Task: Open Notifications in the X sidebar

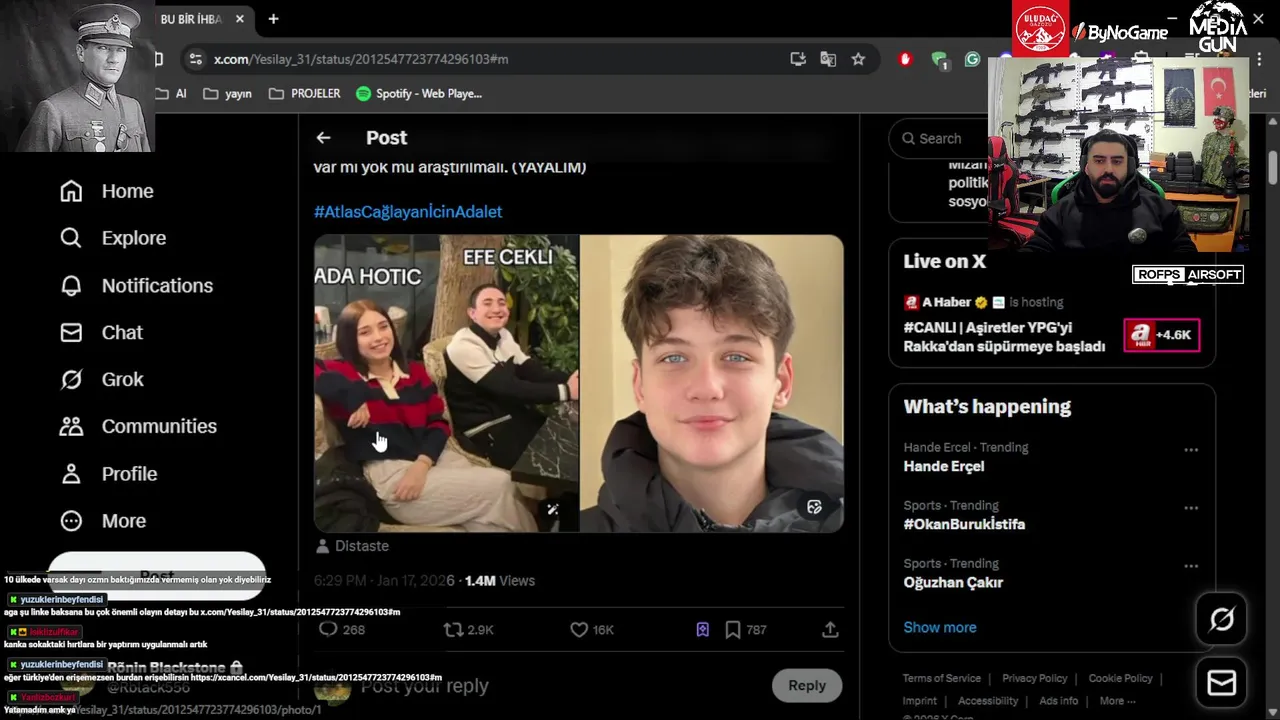Action: pyautogui.click(x=136, y=285)
